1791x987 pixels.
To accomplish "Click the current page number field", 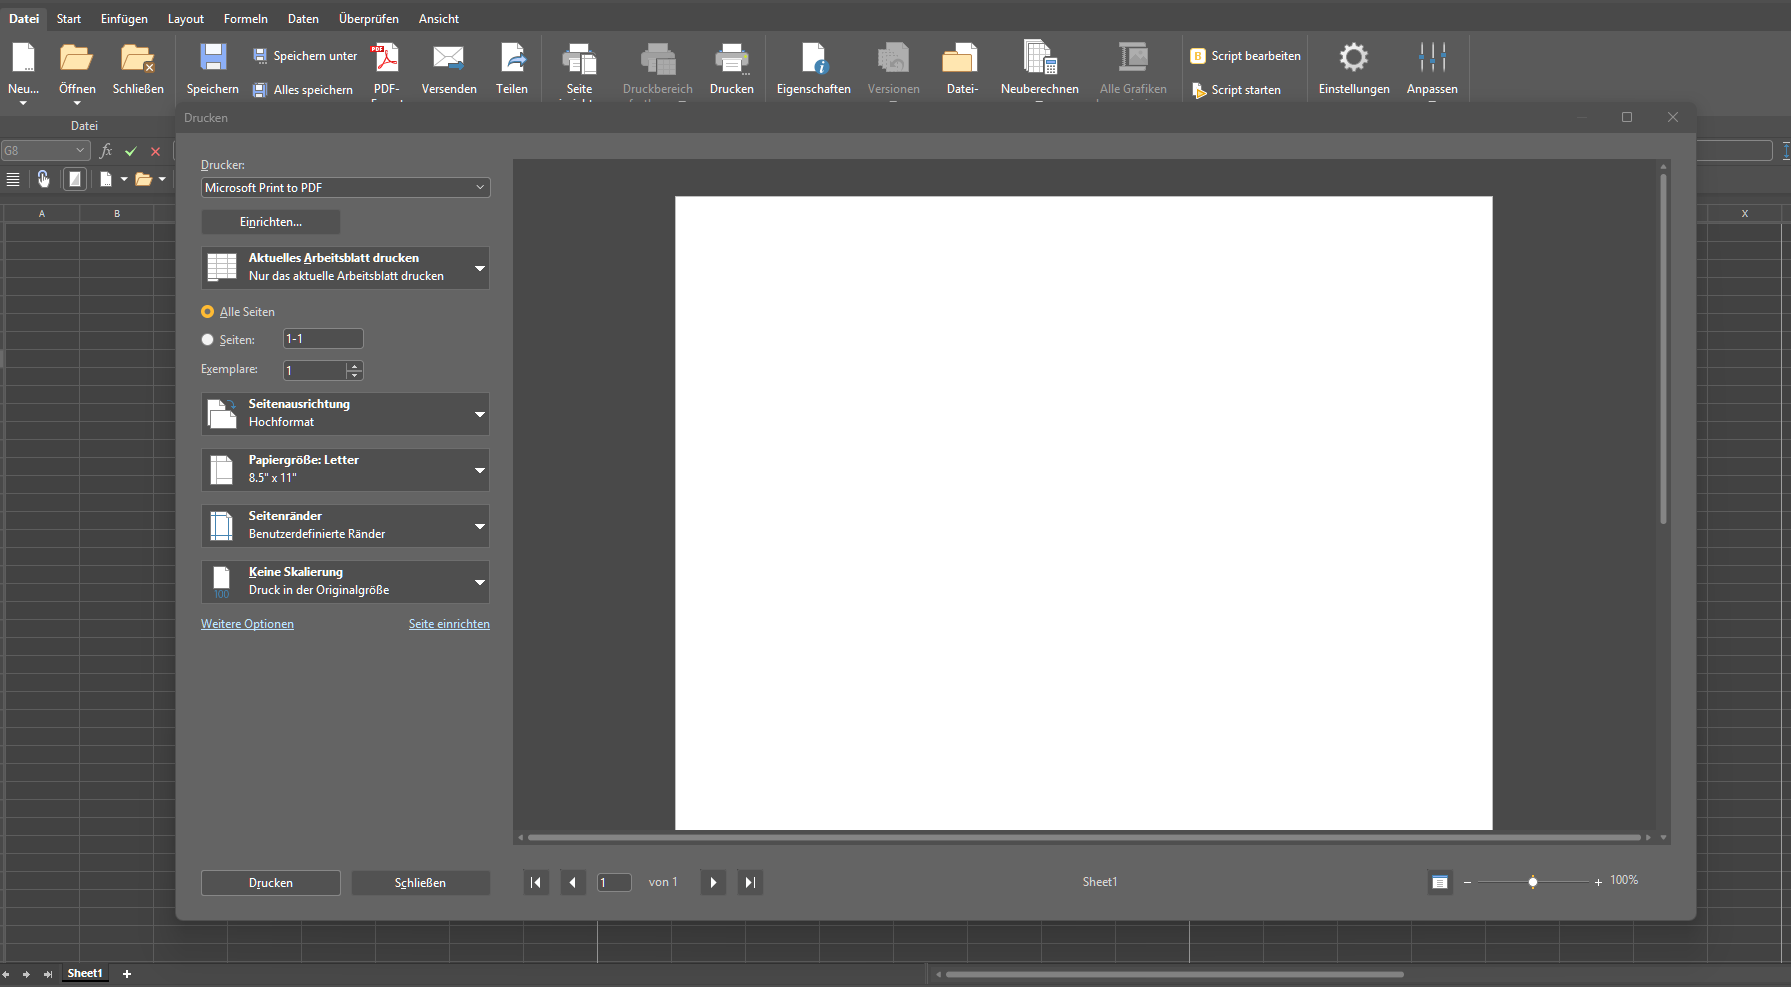I will point(614,882).
